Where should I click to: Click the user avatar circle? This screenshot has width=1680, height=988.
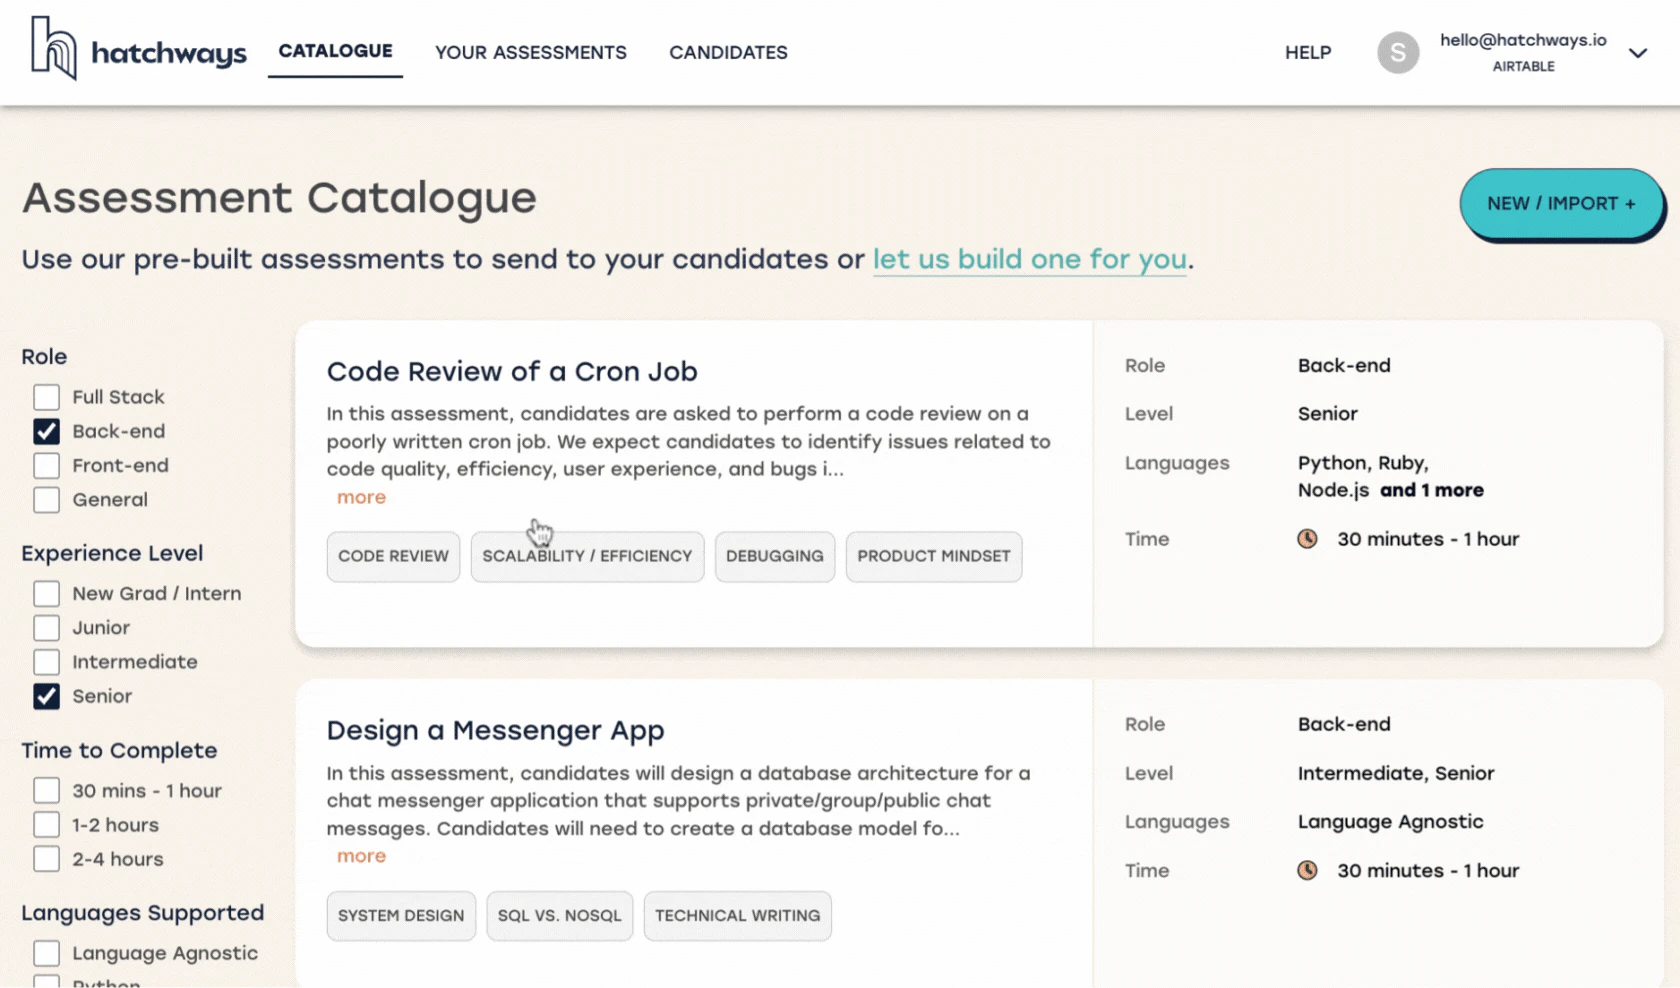(1397, 53)
